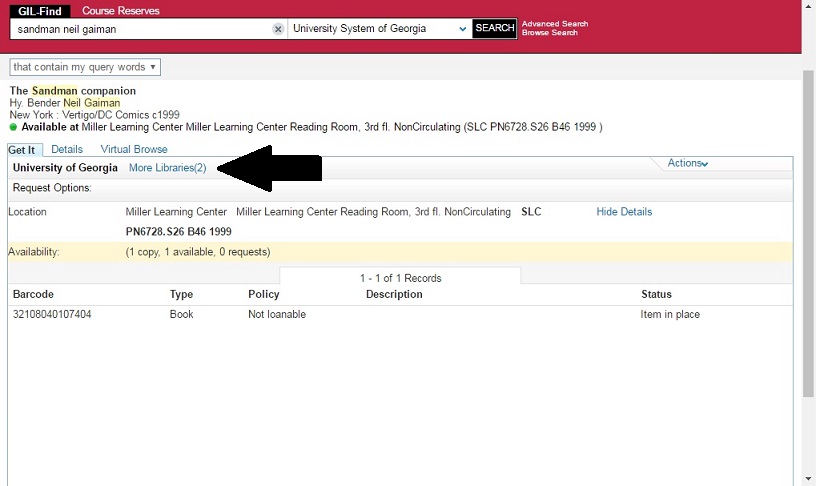Click the green availability dot icon
This screenshot has width=816, height=486.
(x=13, y=128)
